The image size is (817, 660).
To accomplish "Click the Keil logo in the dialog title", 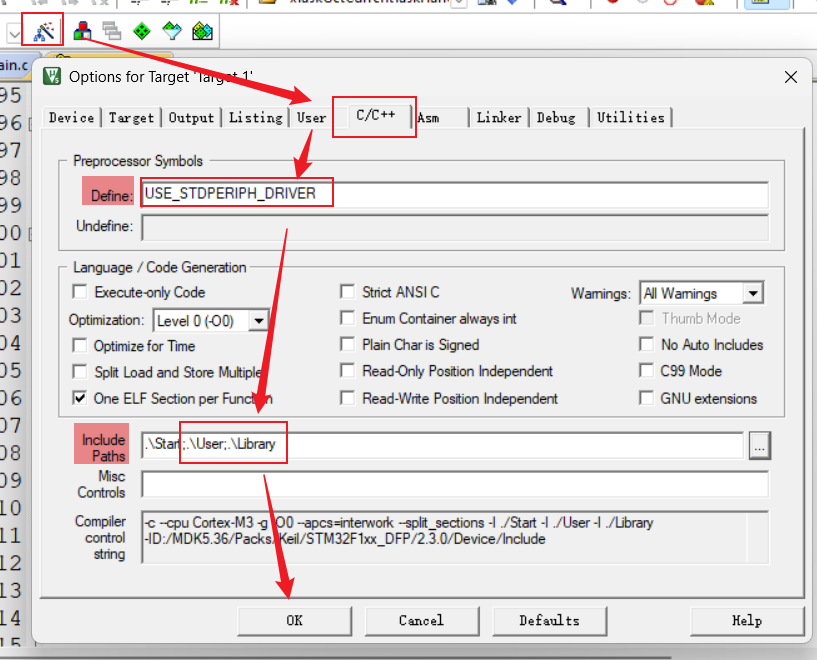I will point(52,77).
